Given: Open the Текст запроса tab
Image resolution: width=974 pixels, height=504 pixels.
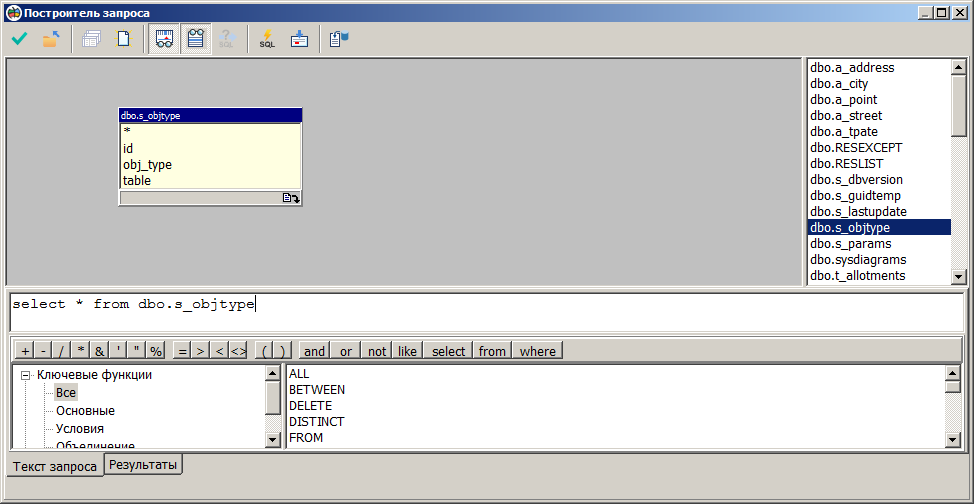Looking at the screenshot, I should click(x=55, y=466).
